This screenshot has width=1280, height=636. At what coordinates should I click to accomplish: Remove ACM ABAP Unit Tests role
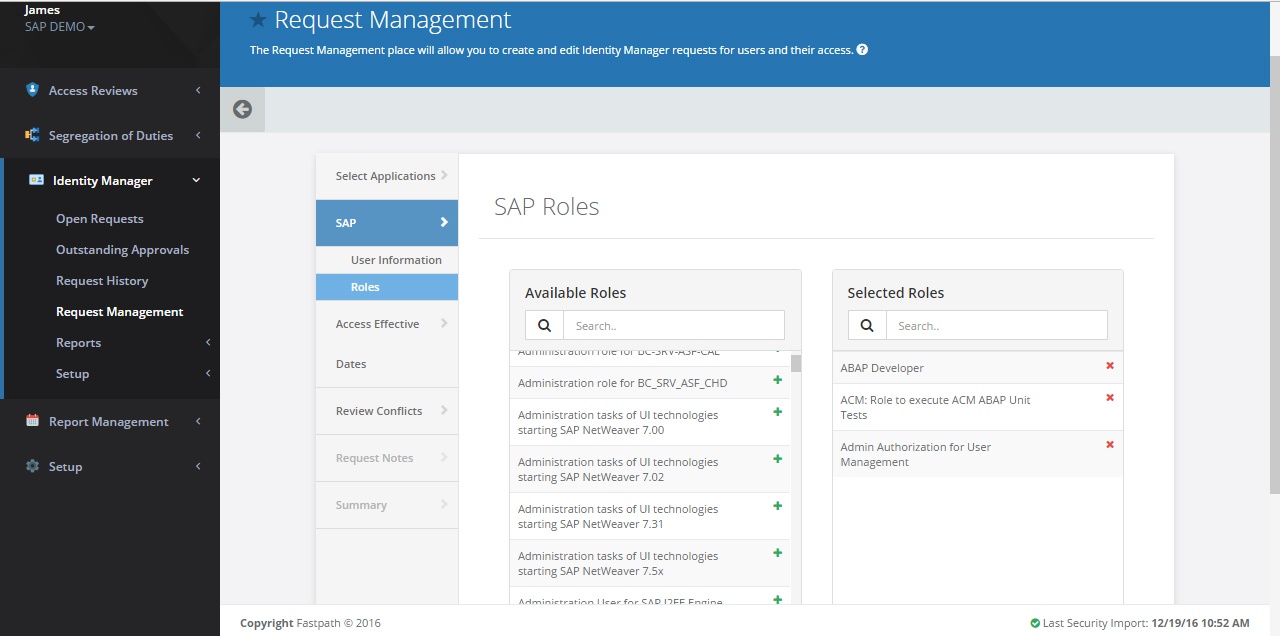(x=1109, y=398)
